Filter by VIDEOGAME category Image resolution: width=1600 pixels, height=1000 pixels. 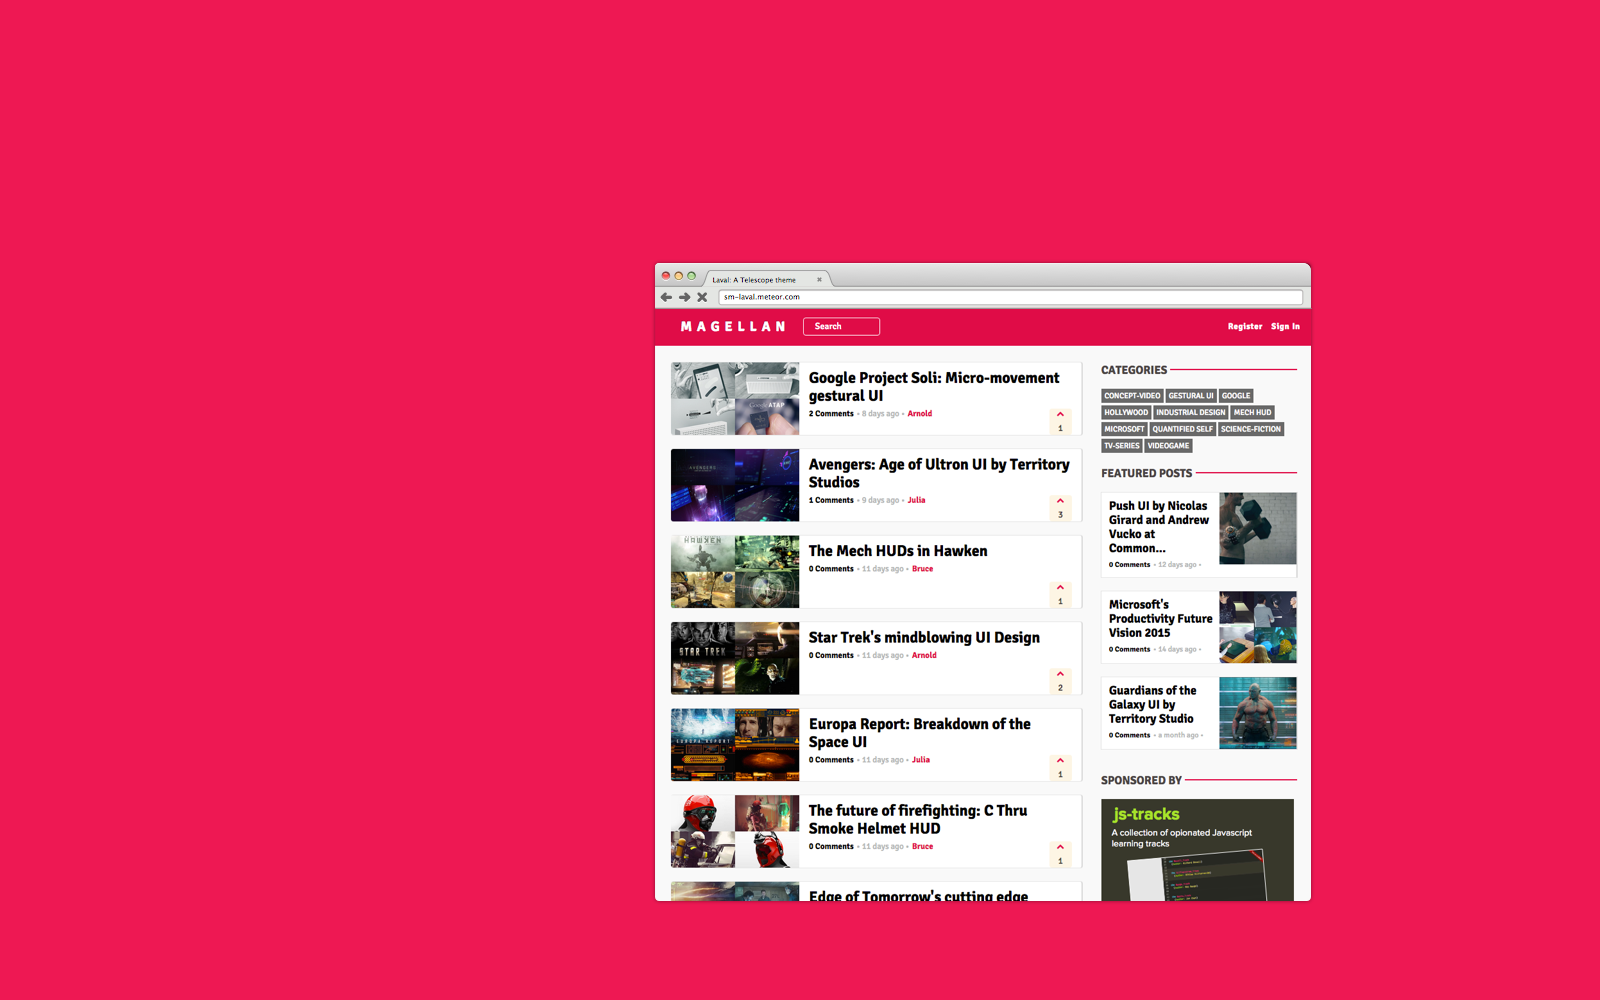1168,446
